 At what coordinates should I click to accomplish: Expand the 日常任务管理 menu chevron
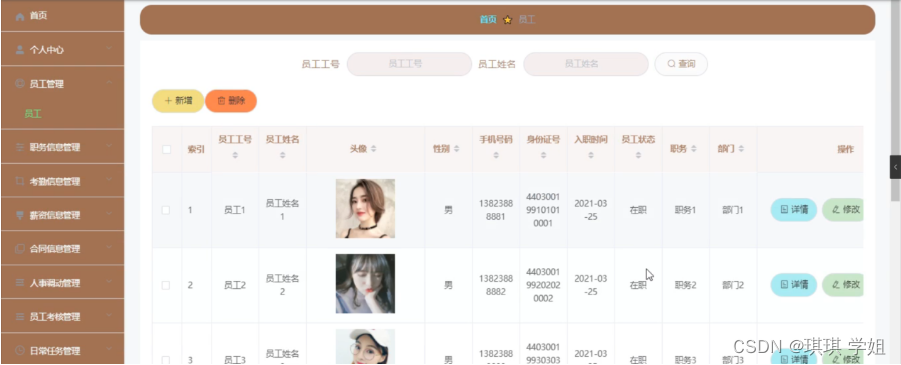109,349
